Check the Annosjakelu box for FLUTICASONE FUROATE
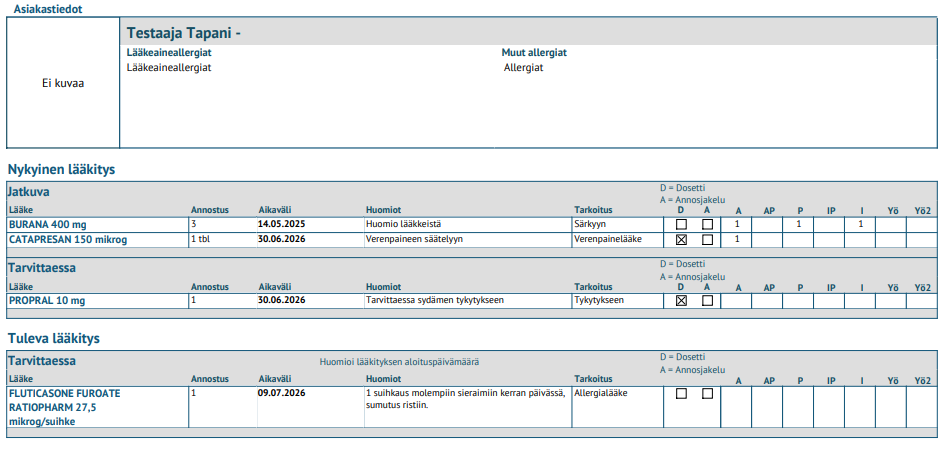Screen dimensions: 946x451 click(708, 394)
